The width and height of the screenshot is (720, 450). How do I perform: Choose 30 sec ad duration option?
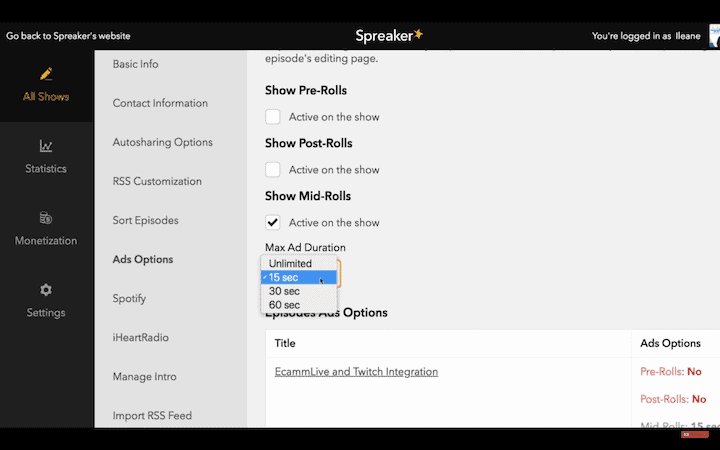[284, 291]
